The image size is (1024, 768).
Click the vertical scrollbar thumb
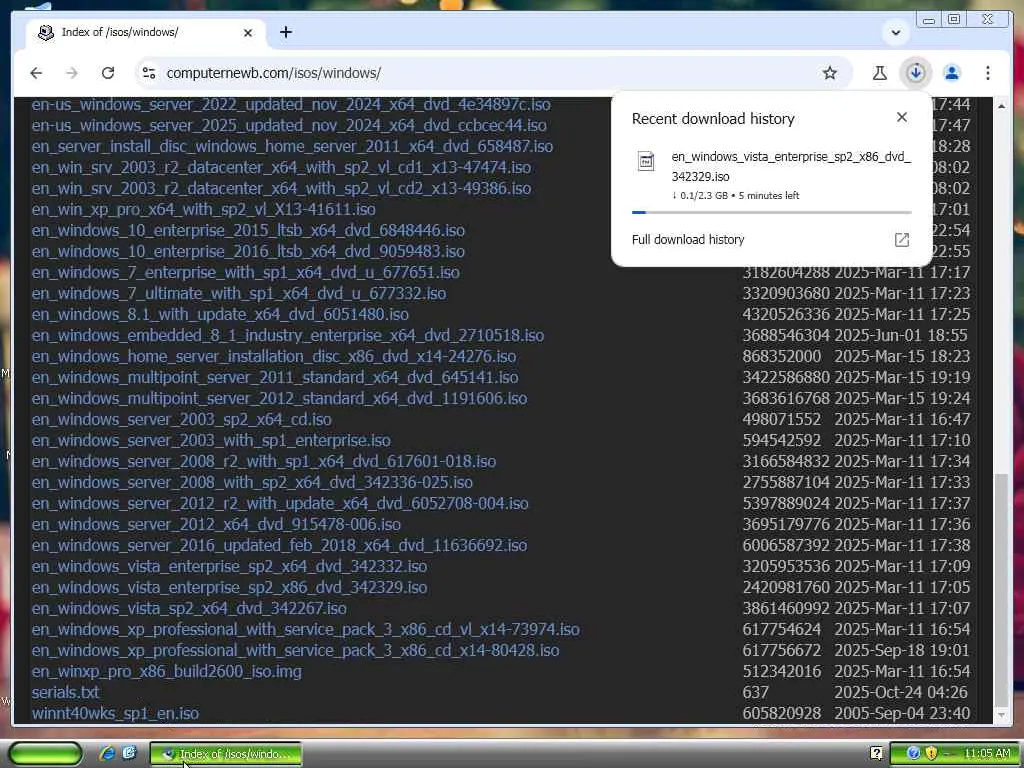tap(1001, 590)
